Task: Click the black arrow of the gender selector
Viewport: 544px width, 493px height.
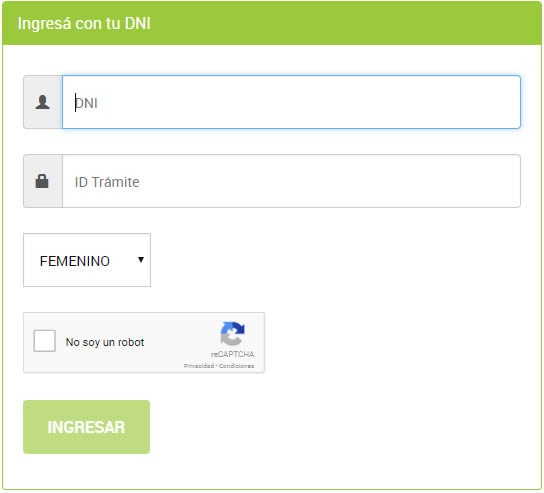Action: pos(141,260)
